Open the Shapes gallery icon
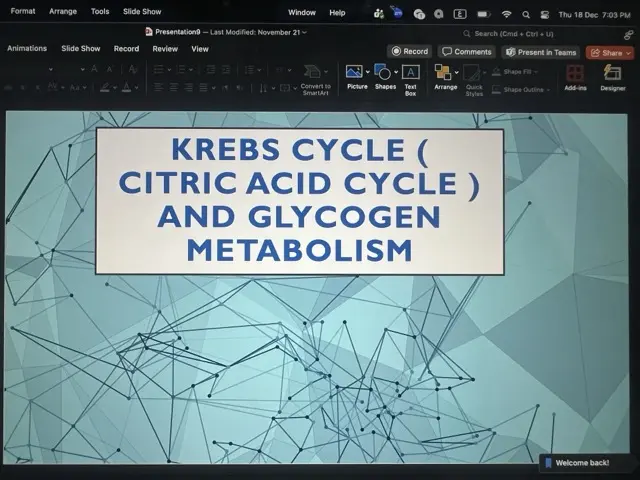 [x=382, y=72]
